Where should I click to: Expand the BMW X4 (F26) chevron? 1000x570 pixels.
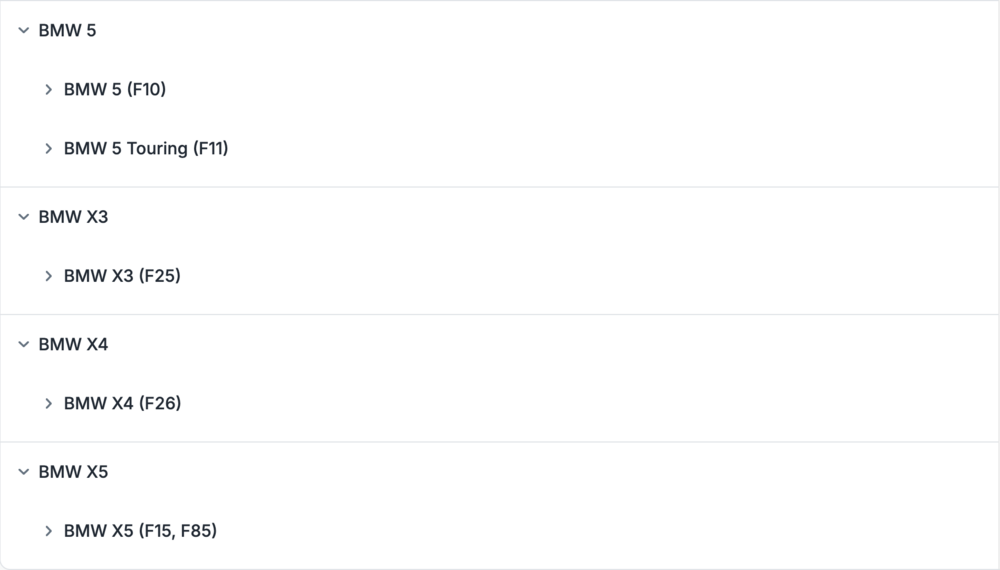pos(48,404)
